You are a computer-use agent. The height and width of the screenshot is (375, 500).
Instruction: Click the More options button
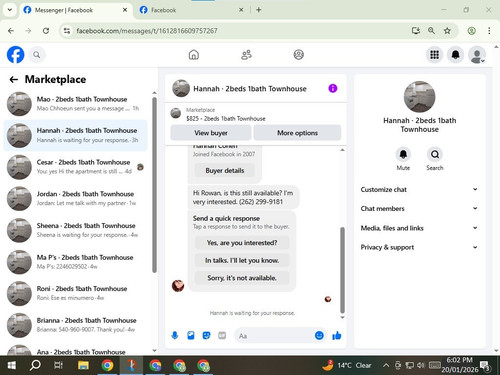click(x=297, y=133)
